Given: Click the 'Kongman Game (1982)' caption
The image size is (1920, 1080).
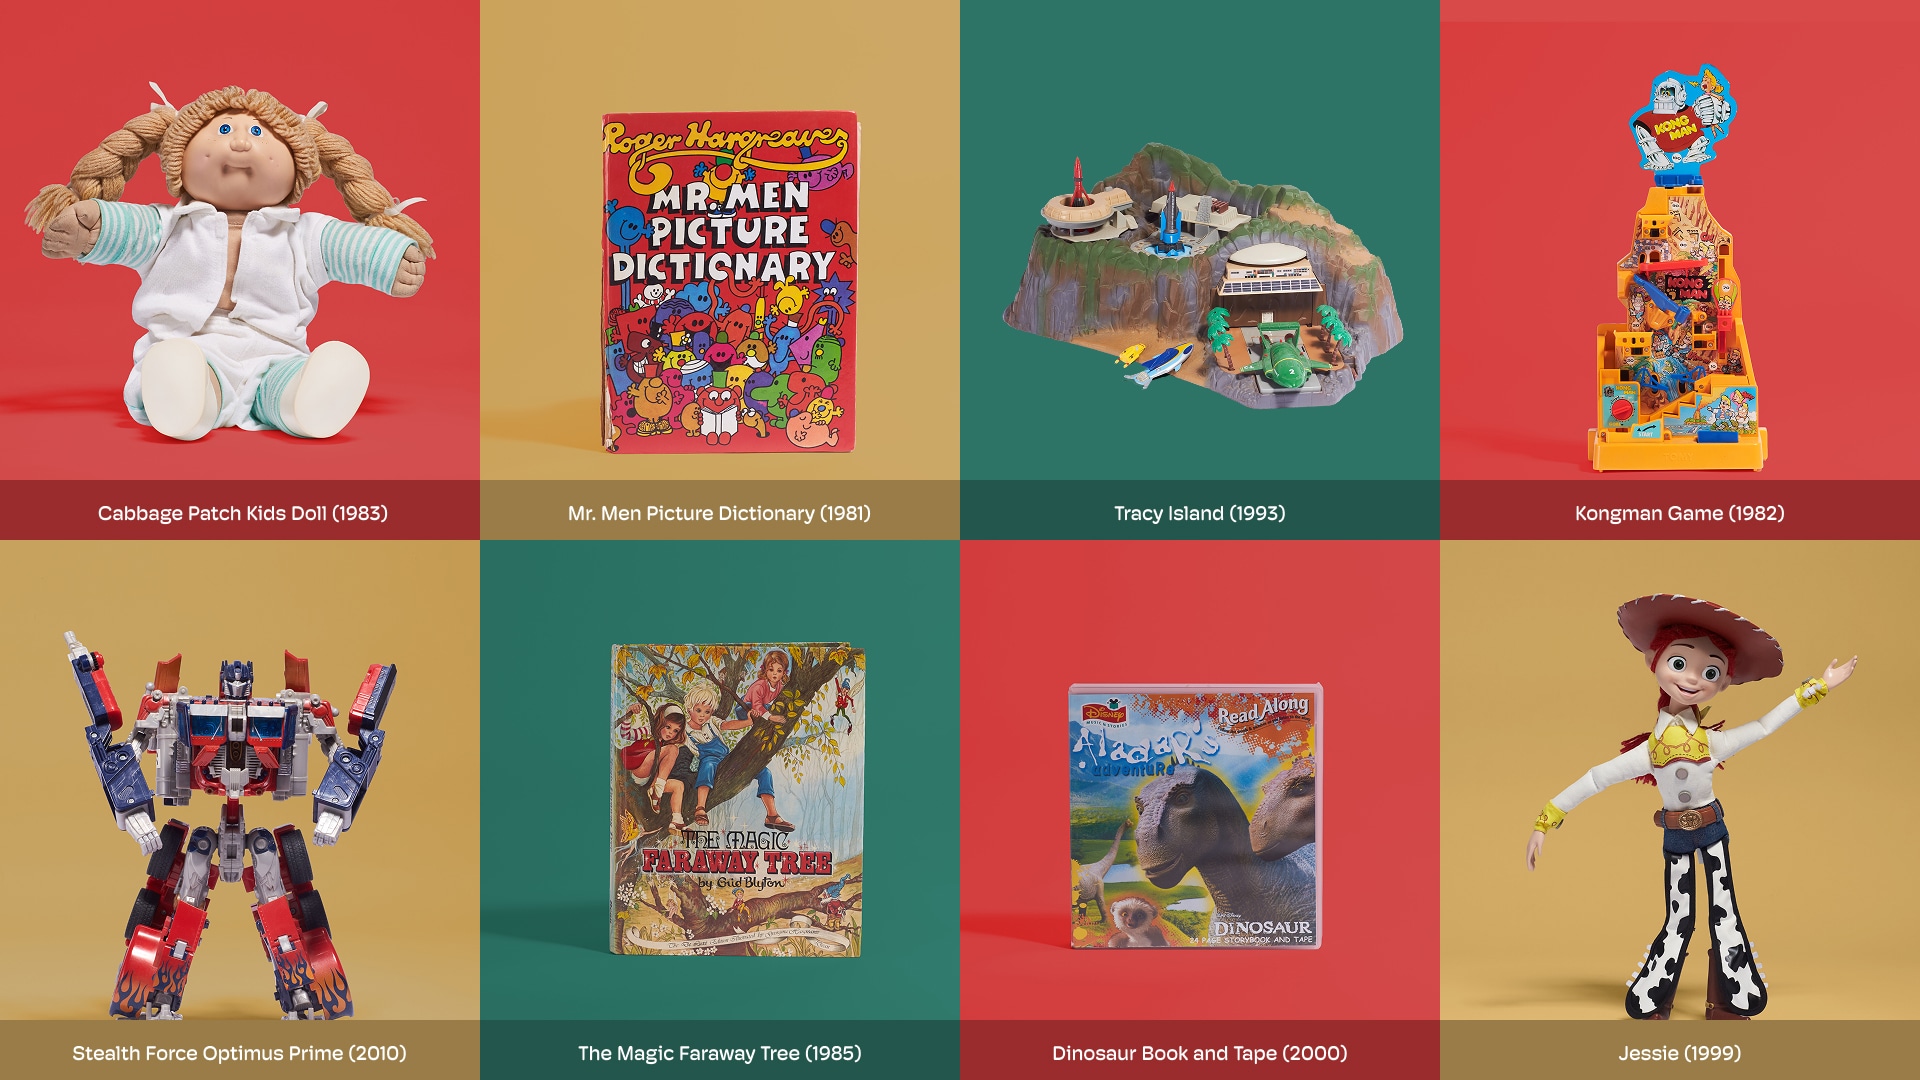Looking at the screenshot, I should point(1679,513).
